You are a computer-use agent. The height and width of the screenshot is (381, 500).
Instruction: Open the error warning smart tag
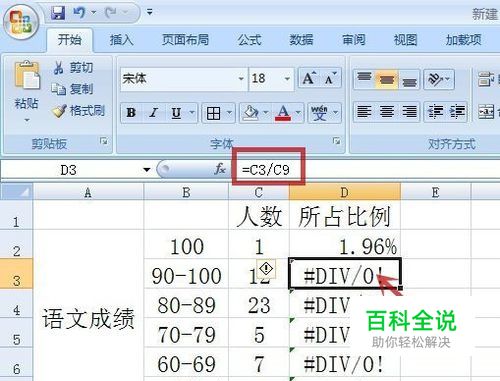click(266, 268)
